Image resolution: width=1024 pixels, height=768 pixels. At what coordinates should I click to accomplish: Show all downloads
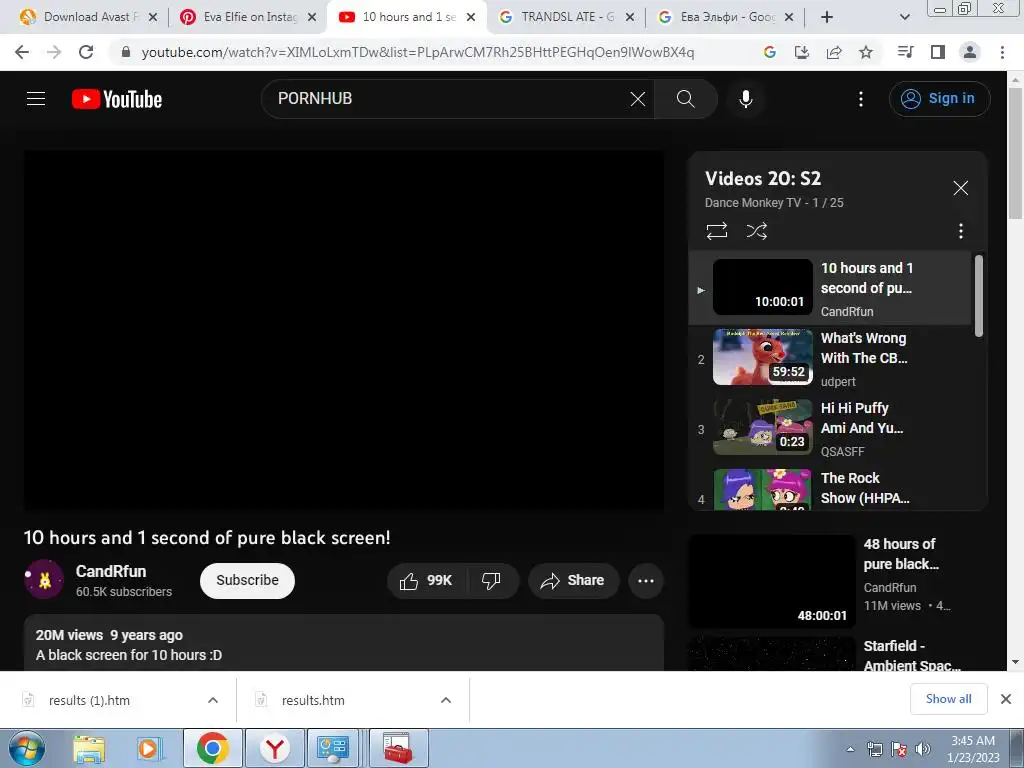coord(948,699)
